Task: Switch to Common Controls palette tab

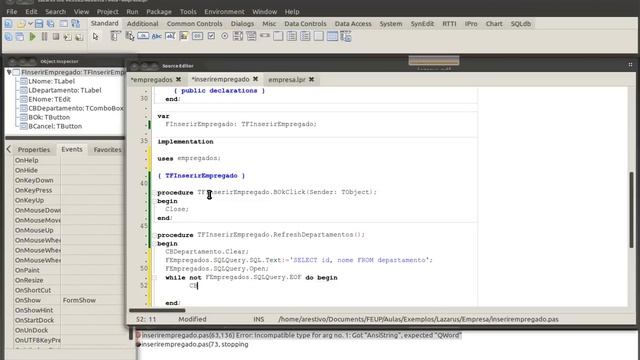Action: point(195,24)
